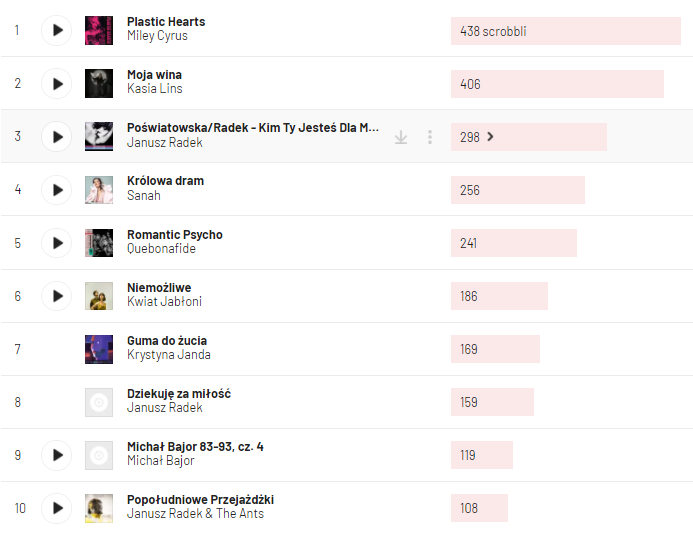Image resolution: width=693 pixels, height=534 pixels.
Task: Play the track Plastic Hearts
Action: 57,30
